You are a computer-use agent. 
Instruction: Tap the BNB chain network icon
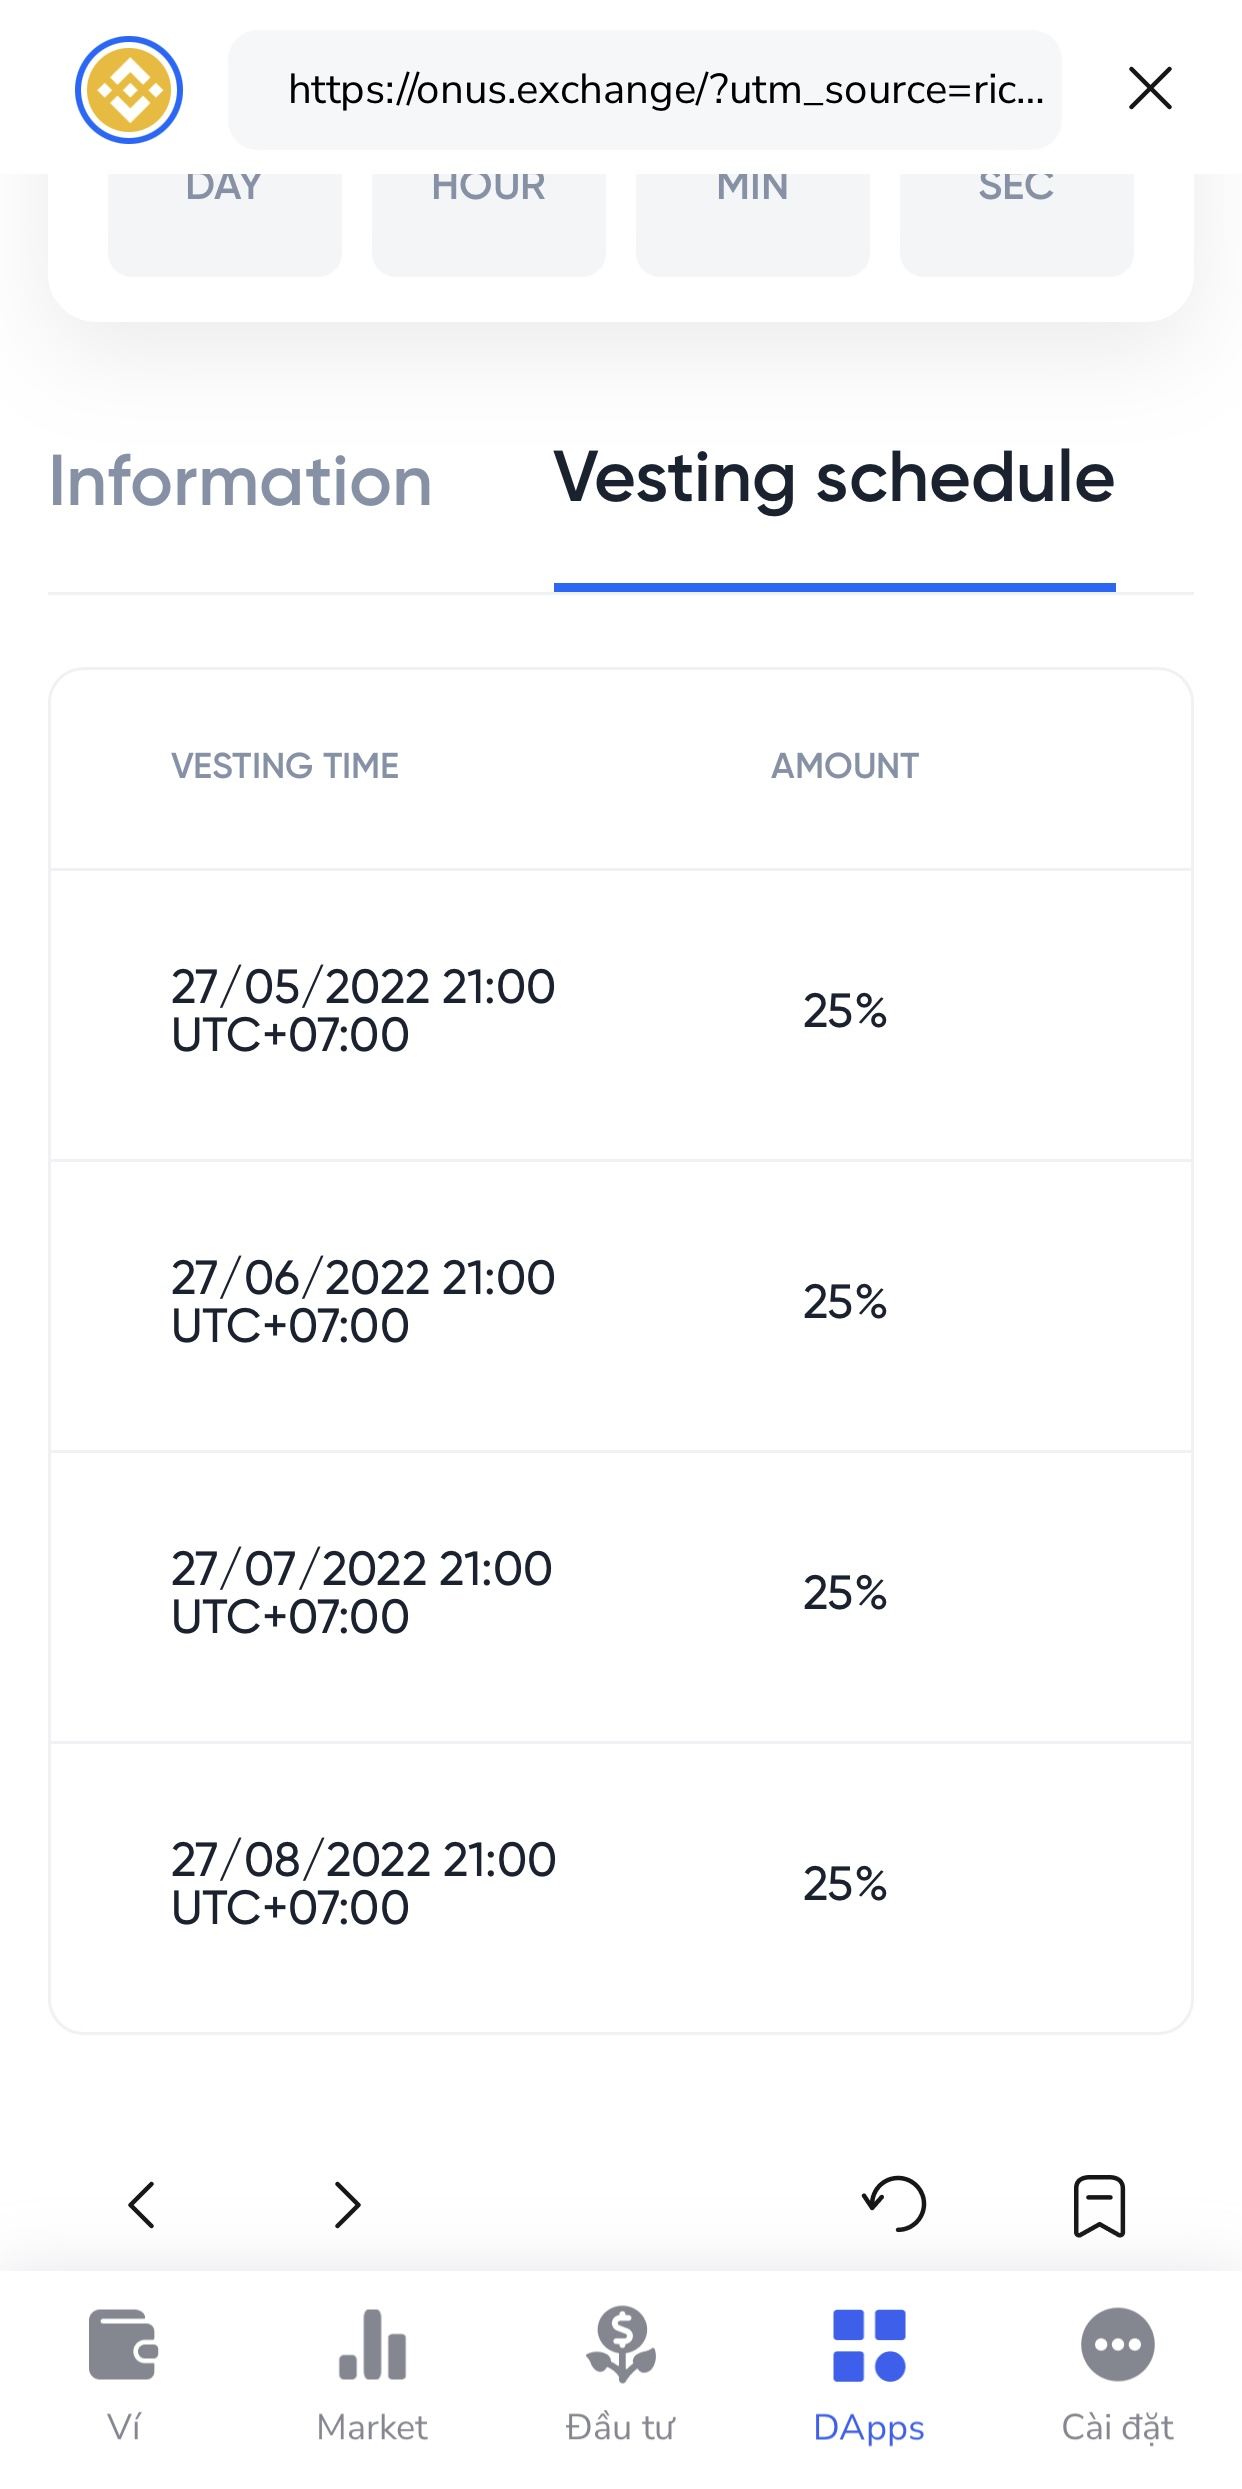(129, 90)
